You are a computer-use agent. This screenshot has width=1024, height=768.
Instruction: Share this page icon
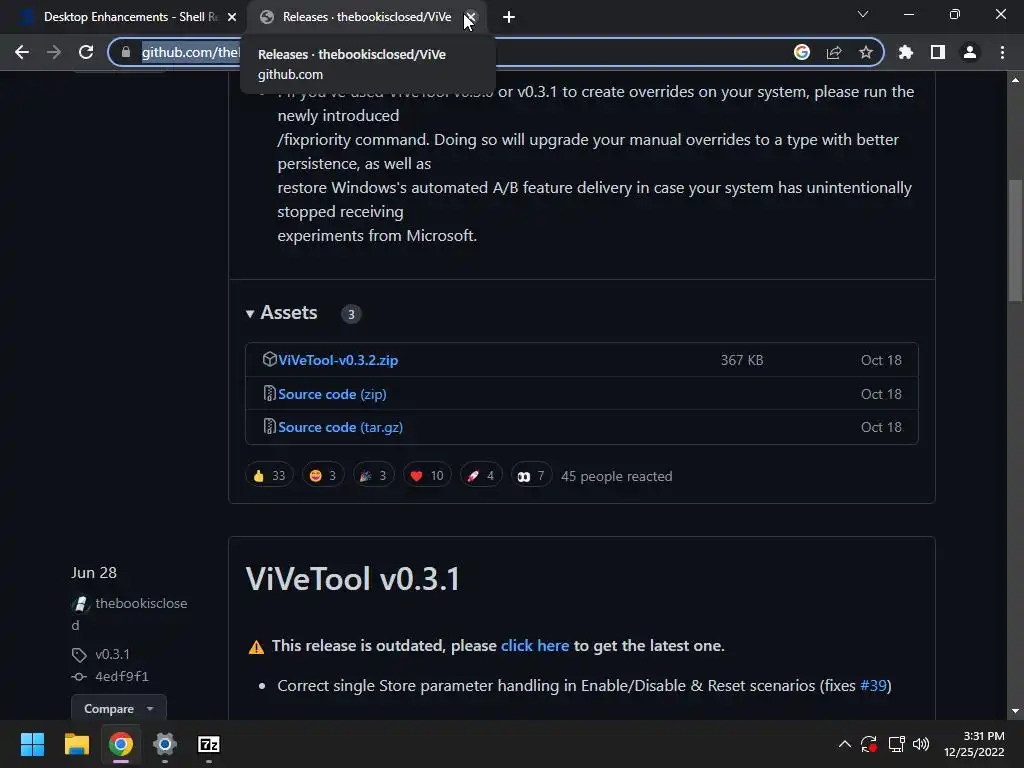point(834,52)
